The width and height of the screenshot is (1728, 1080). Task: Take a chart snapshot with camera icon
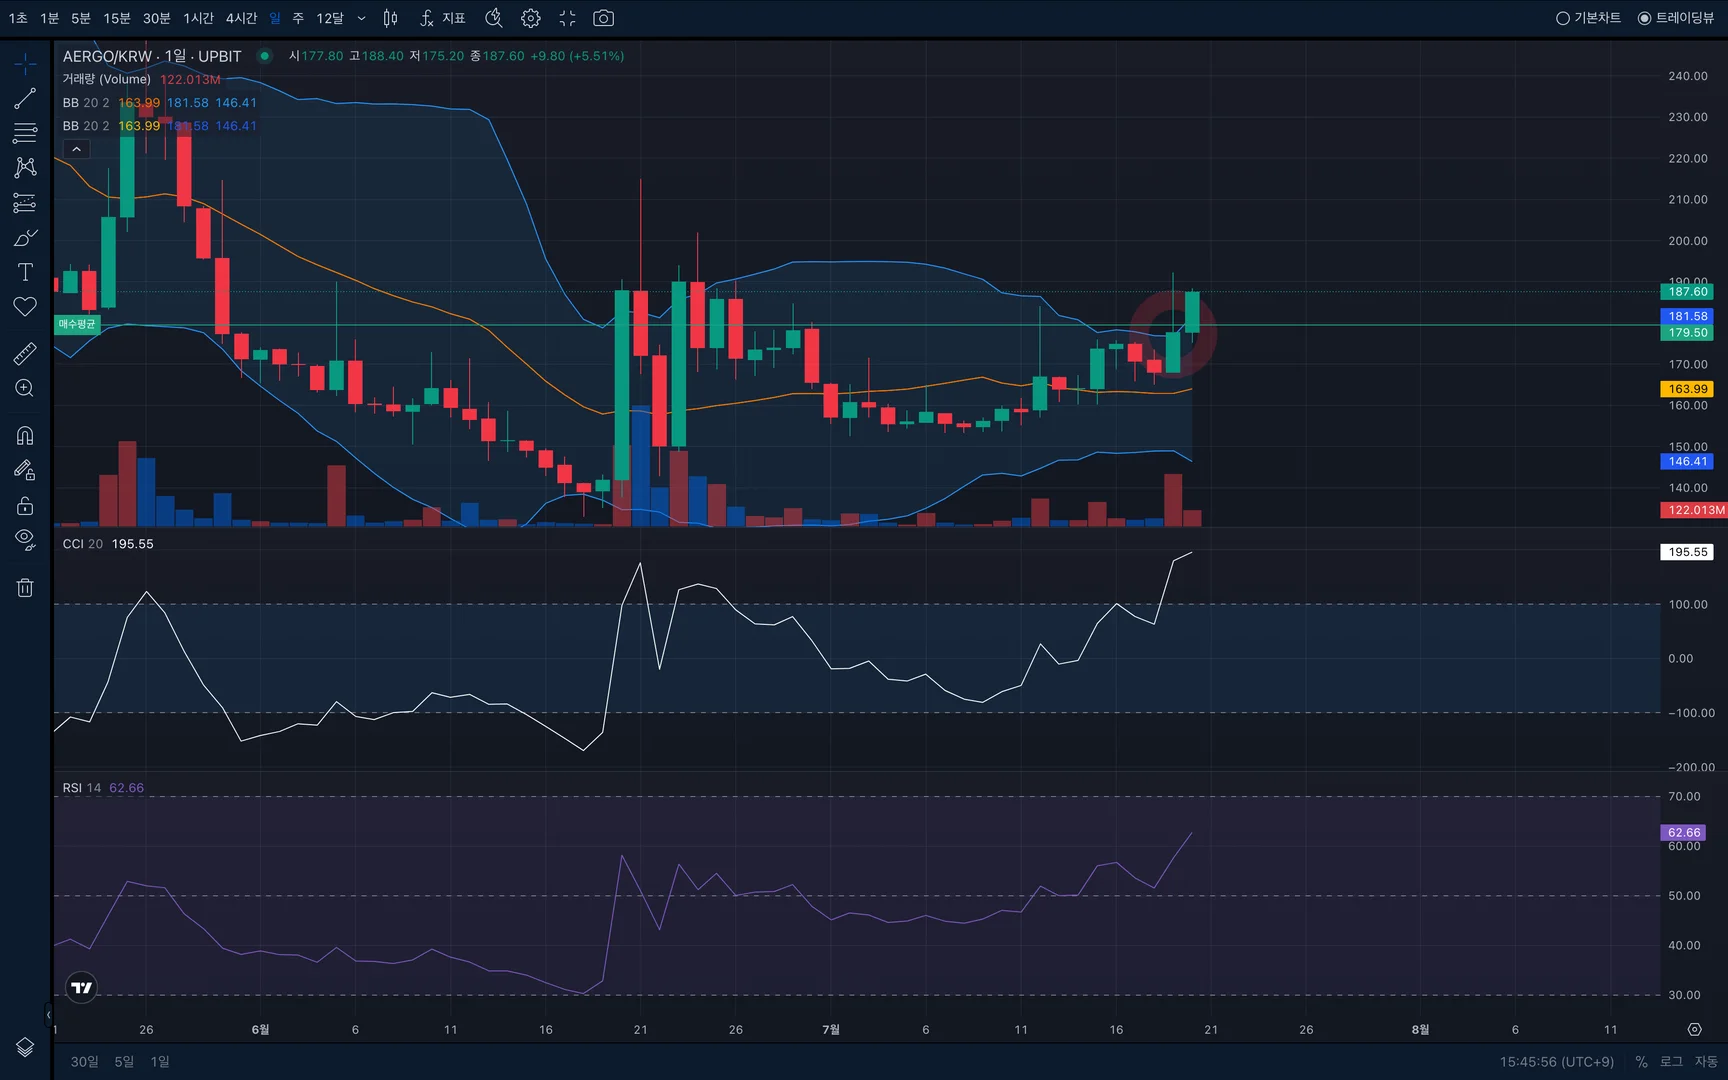tap(603, 18)
